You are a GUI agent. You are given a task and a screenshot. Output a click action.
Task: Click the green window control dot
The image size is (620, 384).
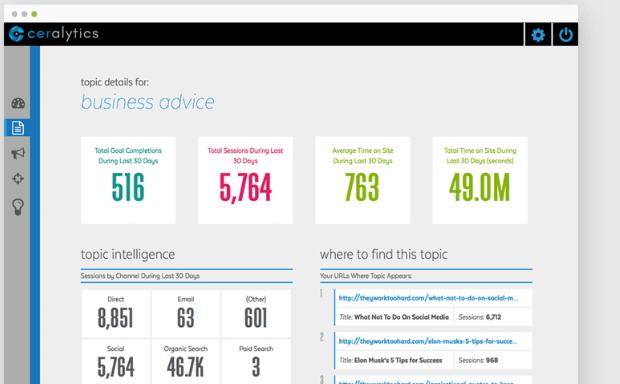[x=34, y=14]
